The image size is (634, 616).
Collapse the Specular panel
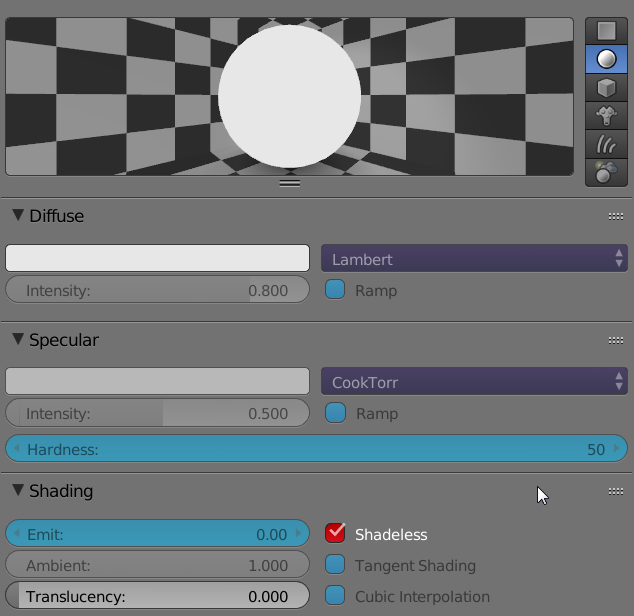[18, 339]
